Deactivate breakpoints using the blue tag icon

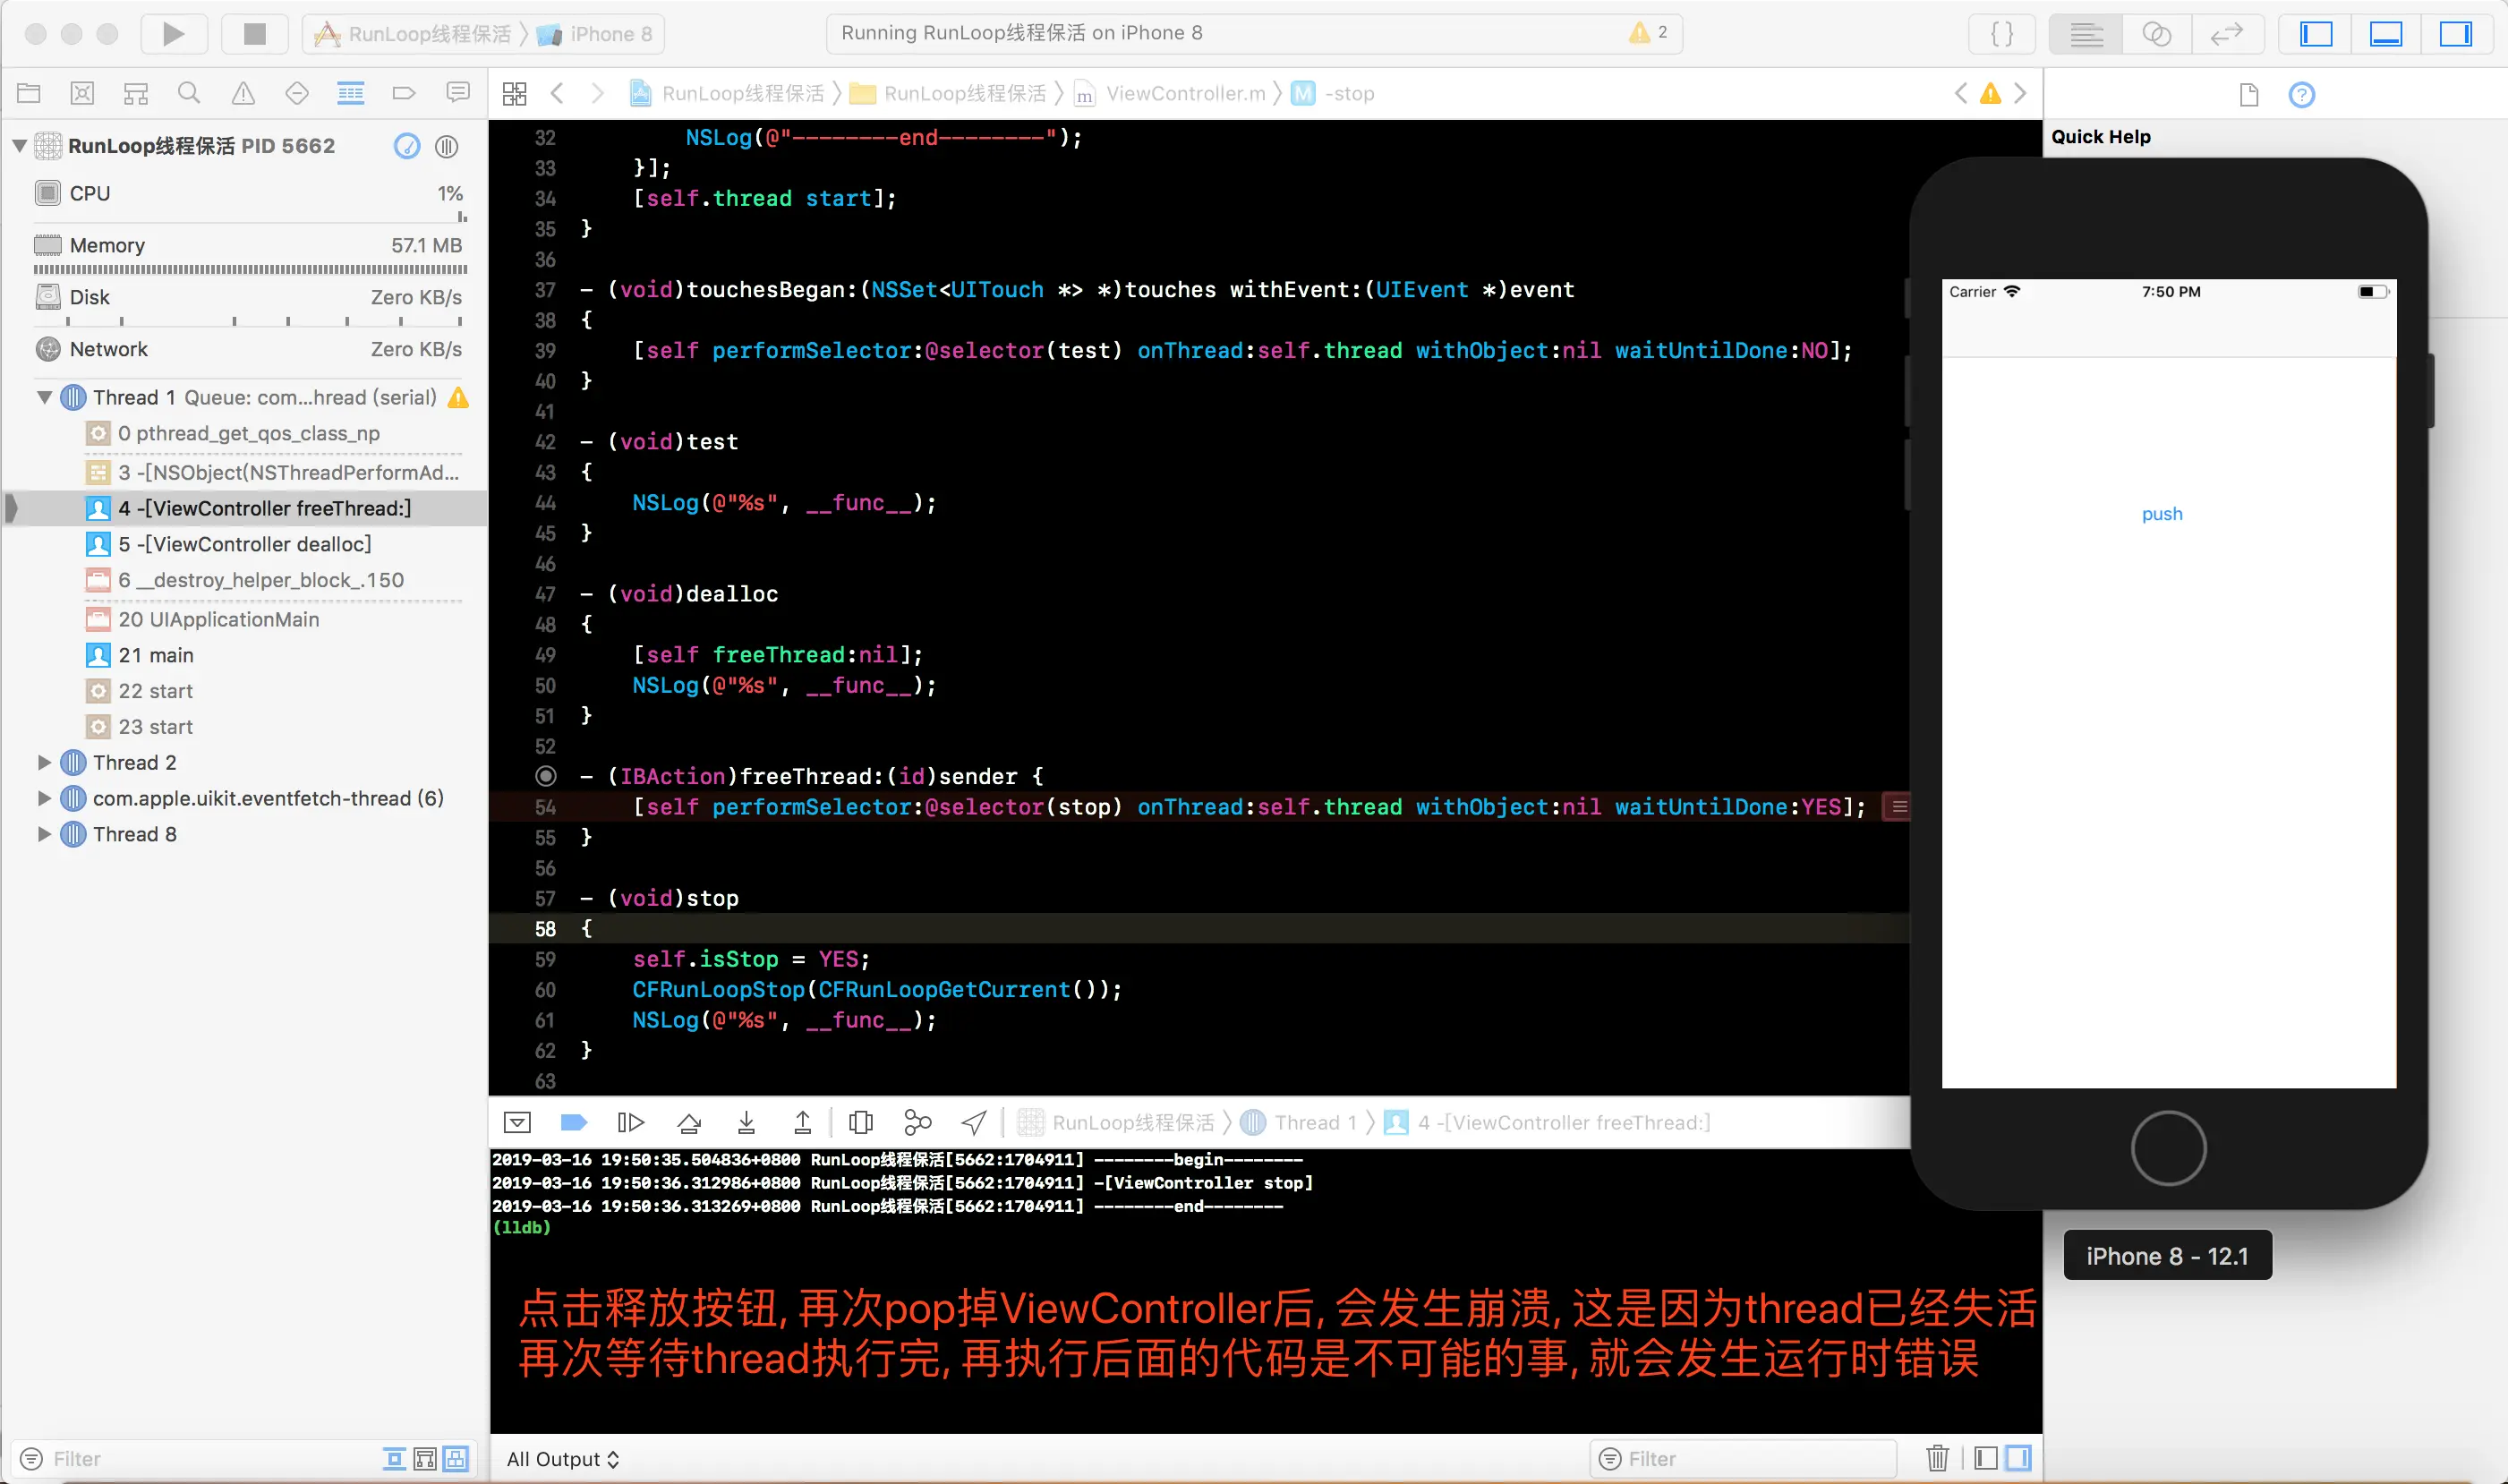573,1122
